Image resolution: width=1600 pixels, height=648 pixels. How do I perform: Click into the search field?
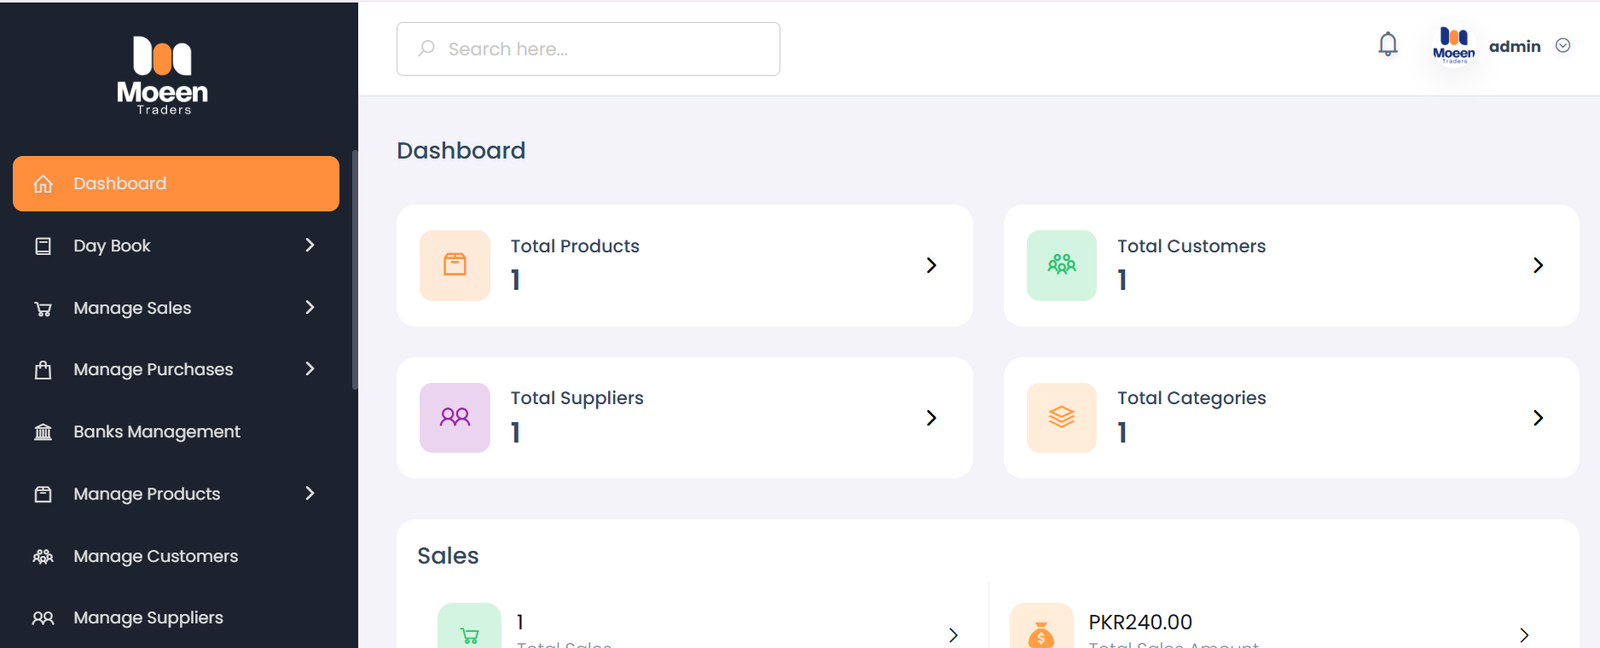pyautogui.click(x=588, y=48)
